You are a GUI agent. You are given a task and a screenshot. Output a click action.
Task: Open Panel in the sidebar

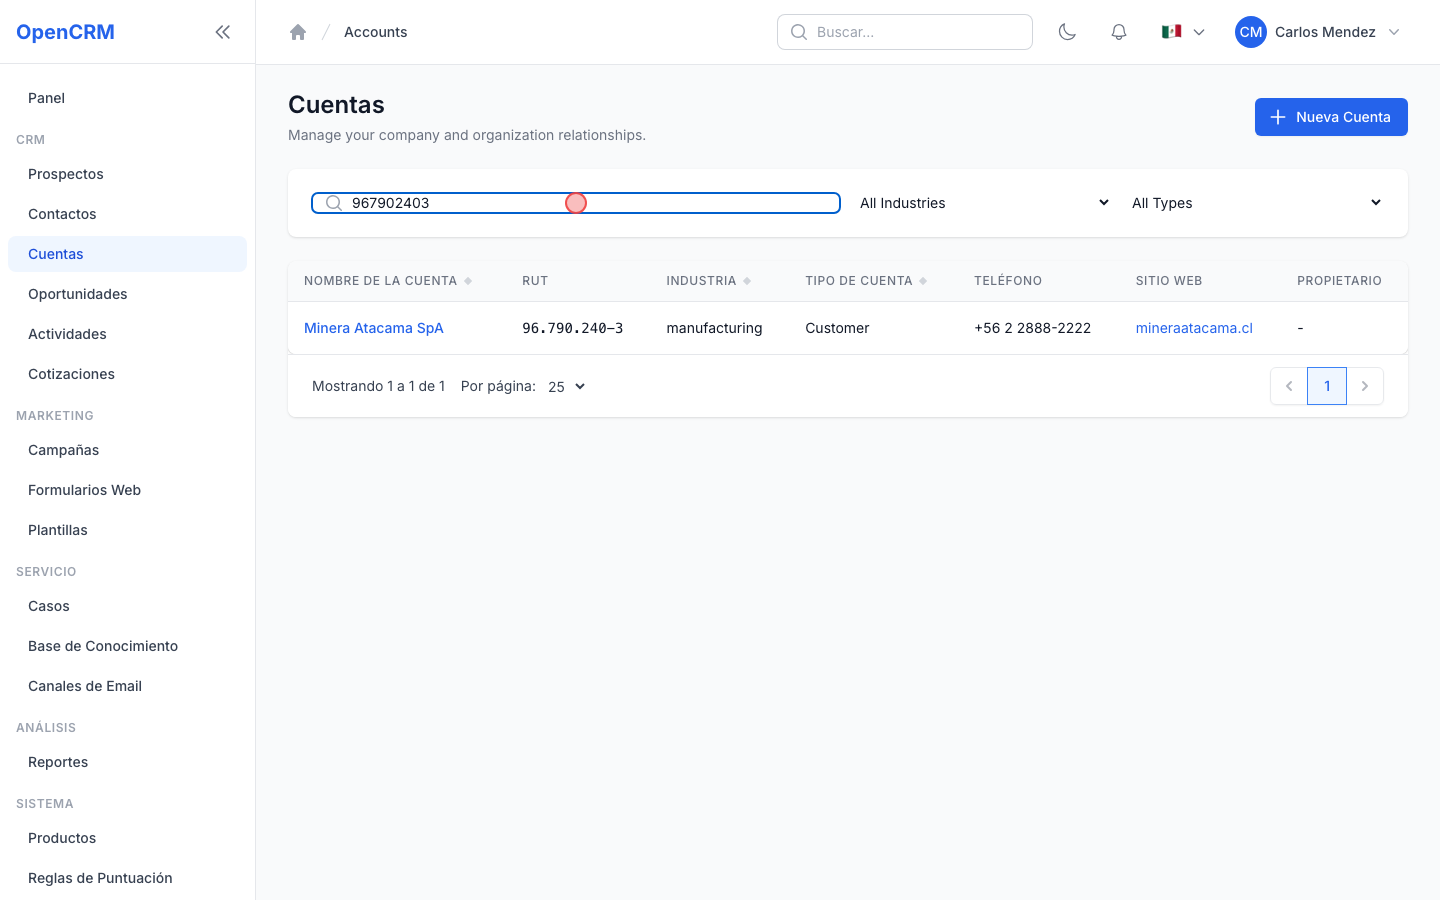127,98
